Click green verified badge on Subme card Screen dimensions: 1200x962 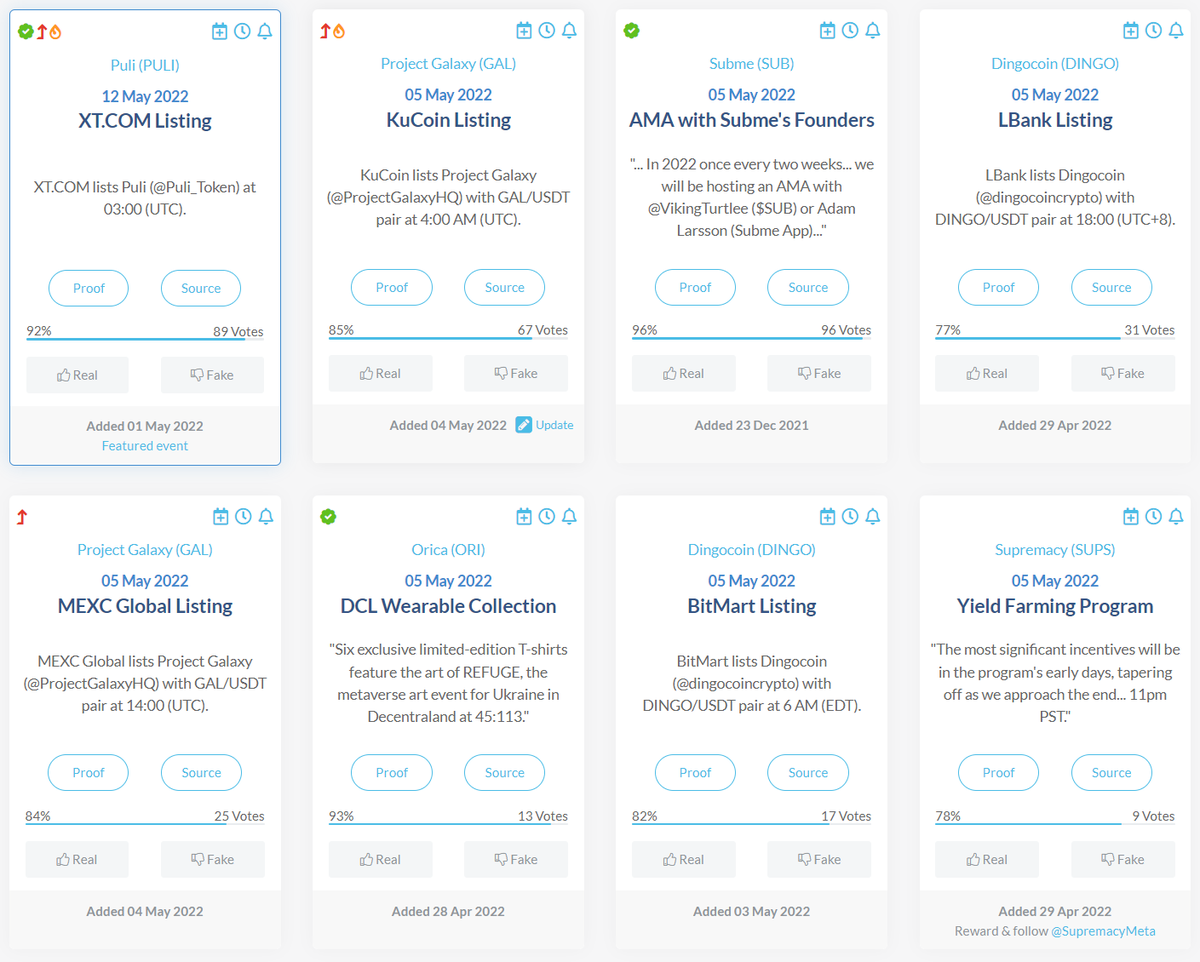pos(631,31)
